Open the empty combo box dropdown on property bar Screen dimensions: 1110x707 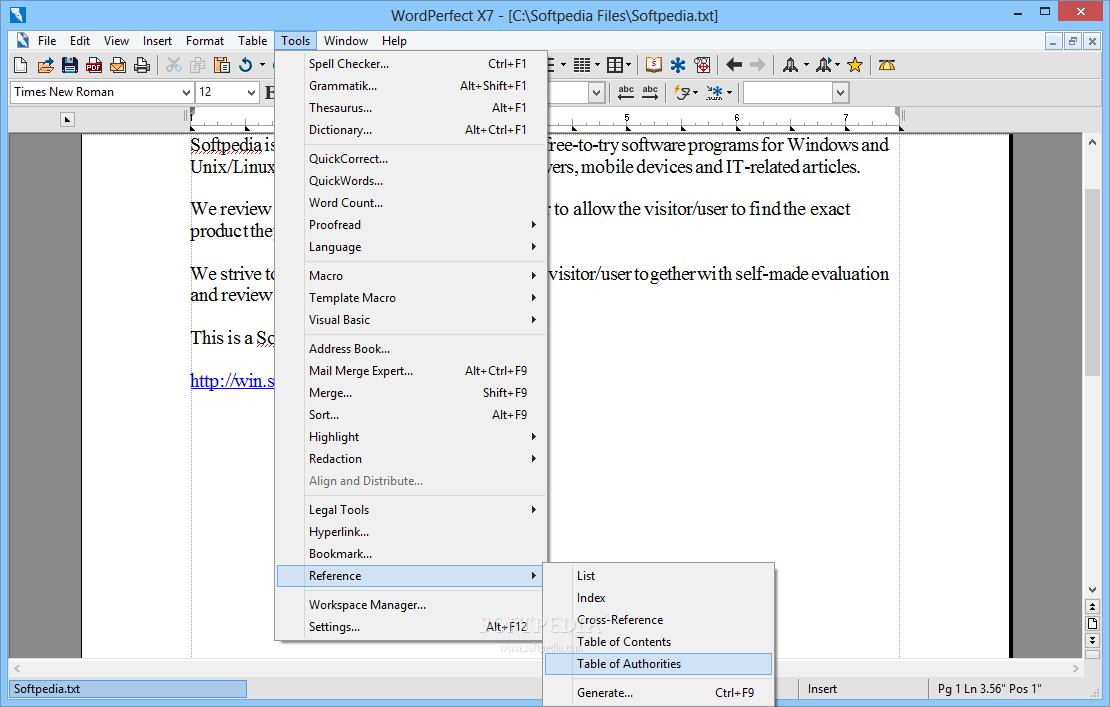[x=840, y=93]
